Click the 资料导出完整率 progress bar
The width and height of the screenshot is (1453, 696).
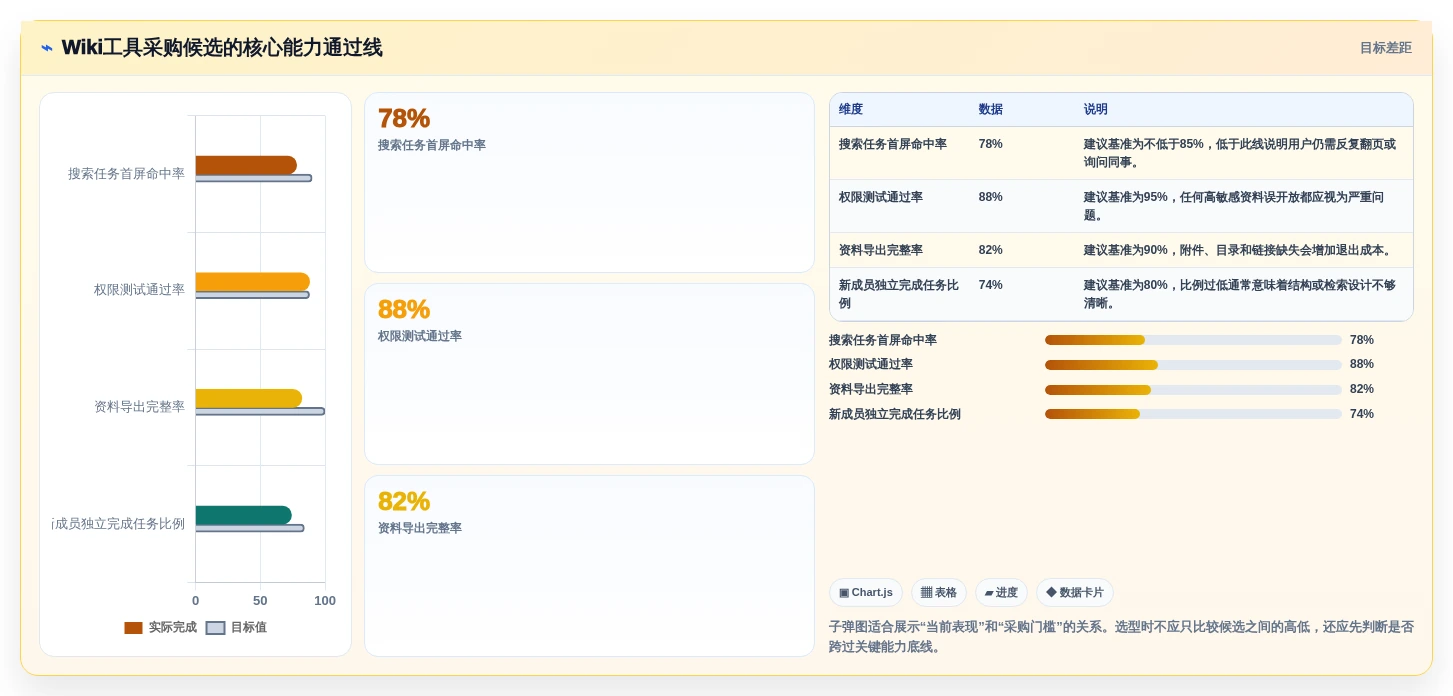coord(1193,389)
